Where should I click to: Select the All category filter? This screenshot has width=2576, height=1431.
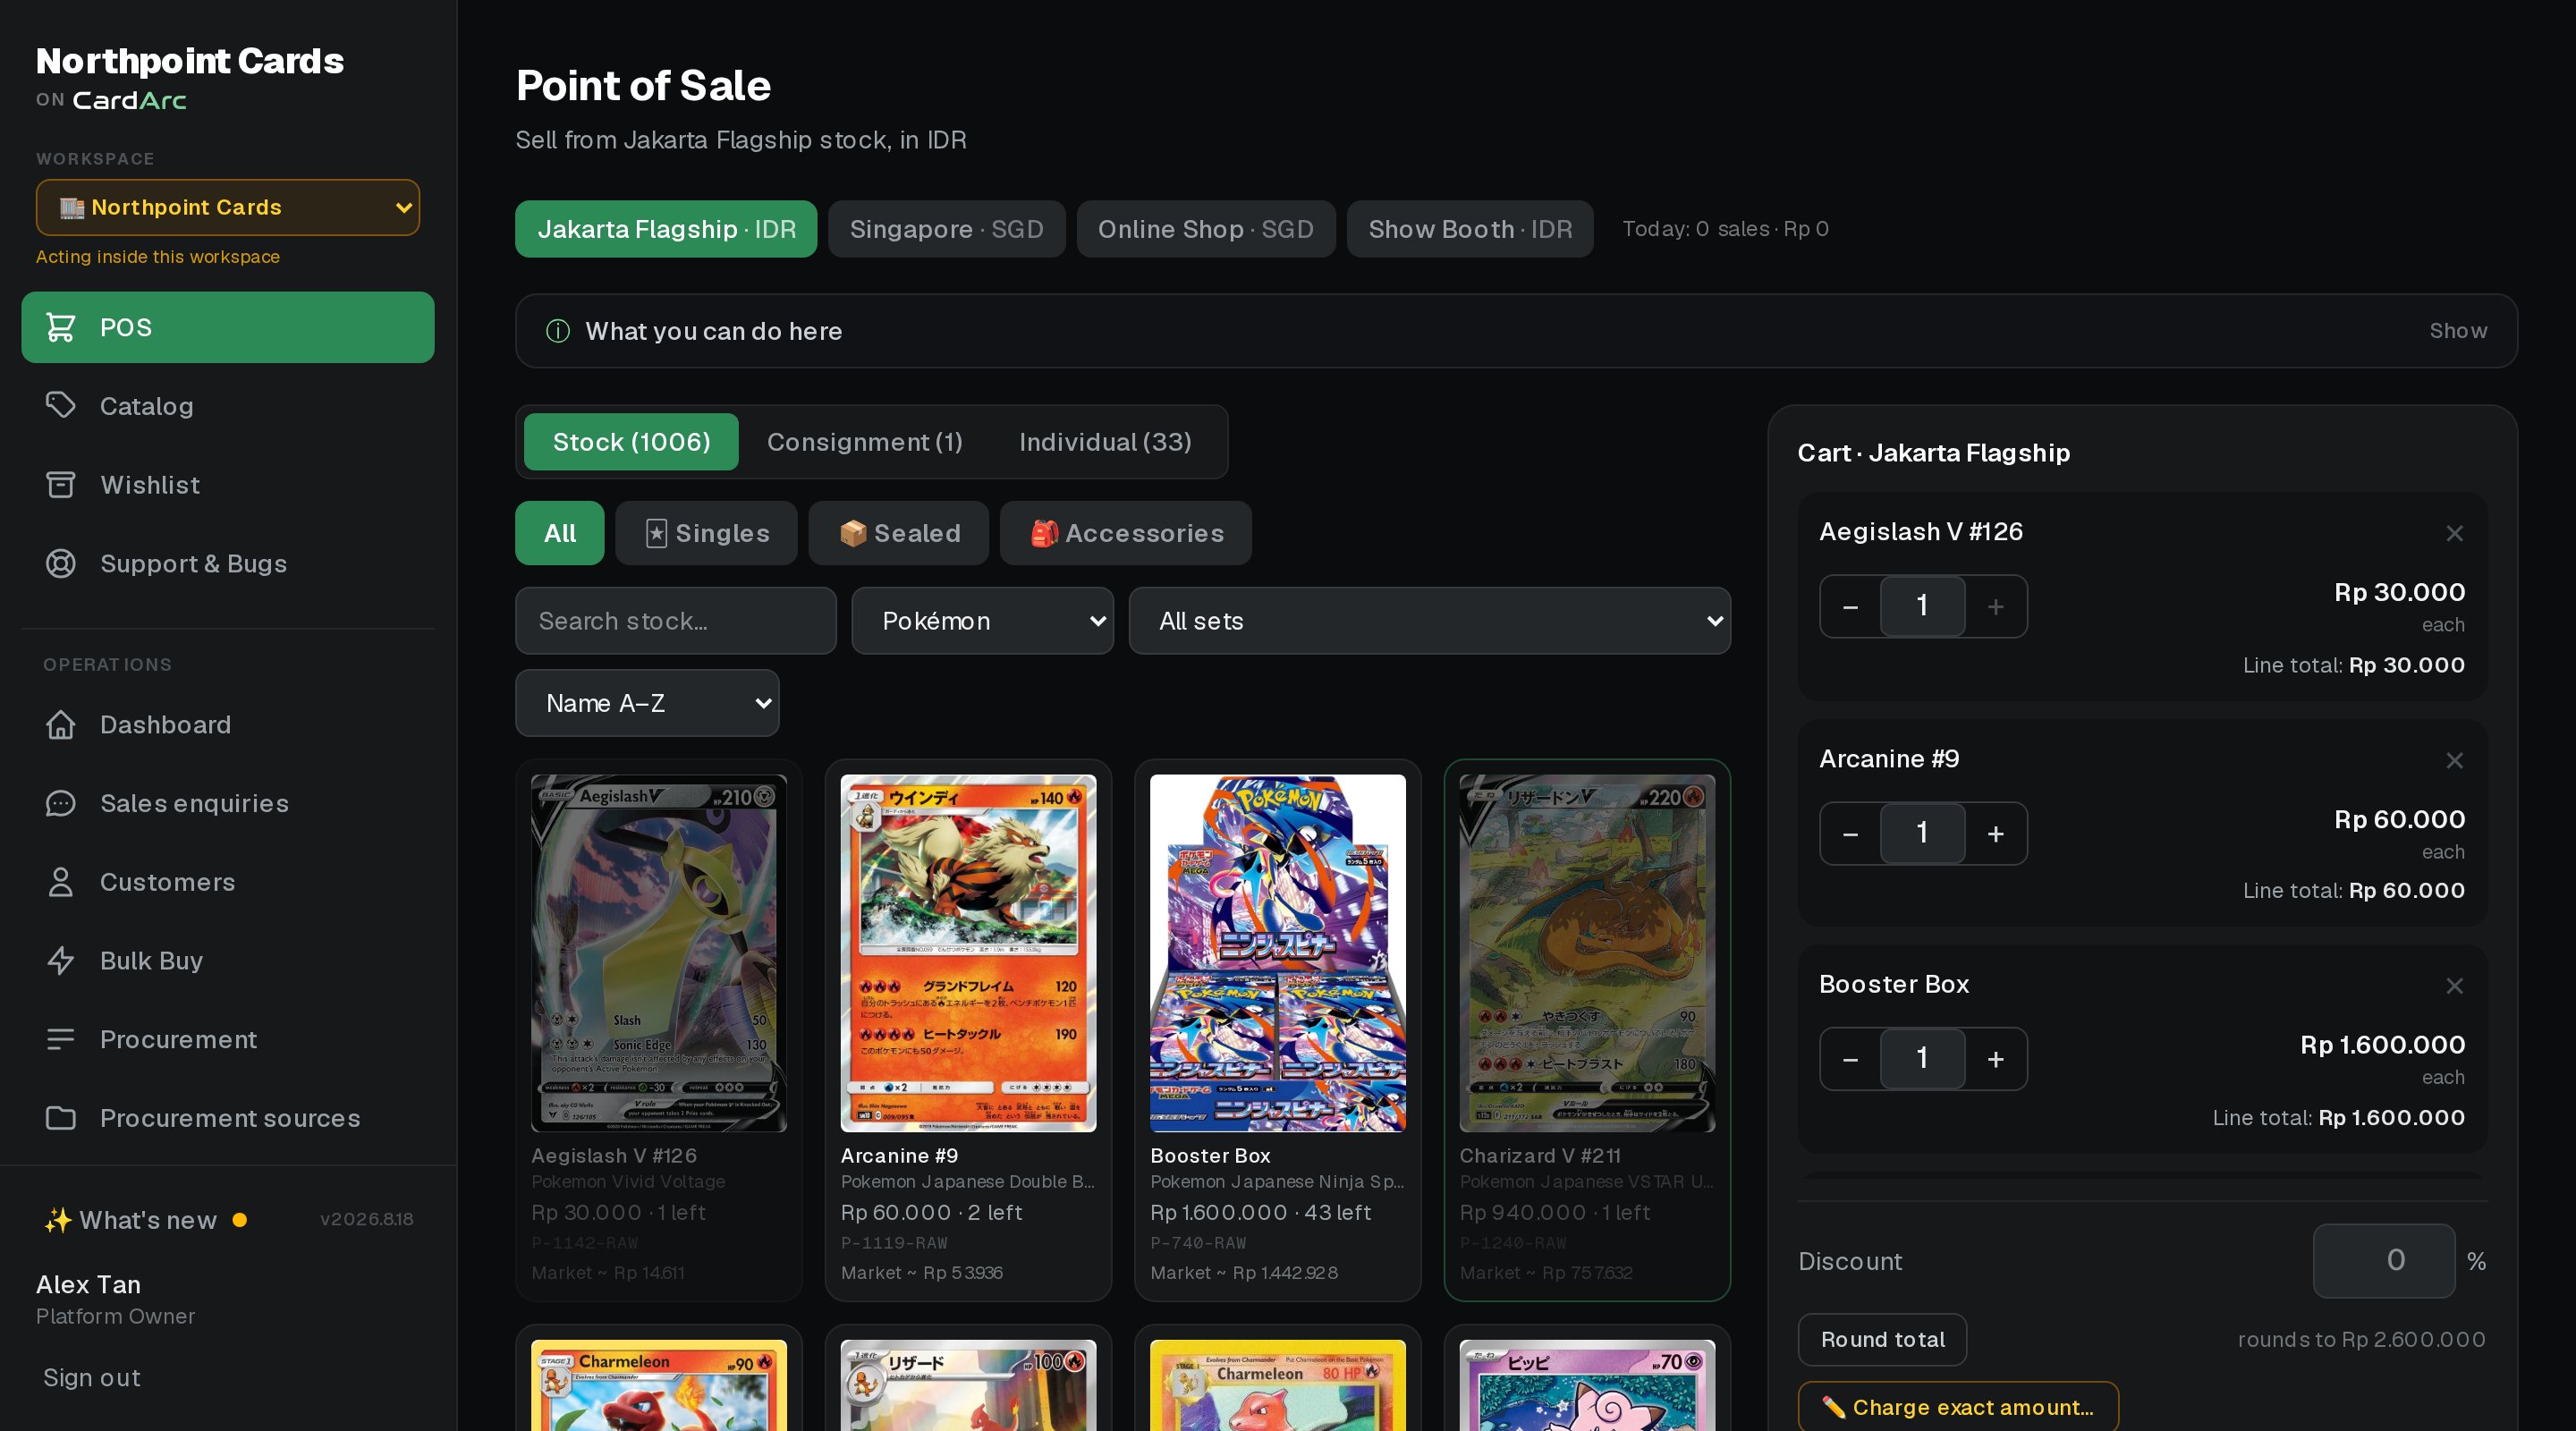[559, 533]
